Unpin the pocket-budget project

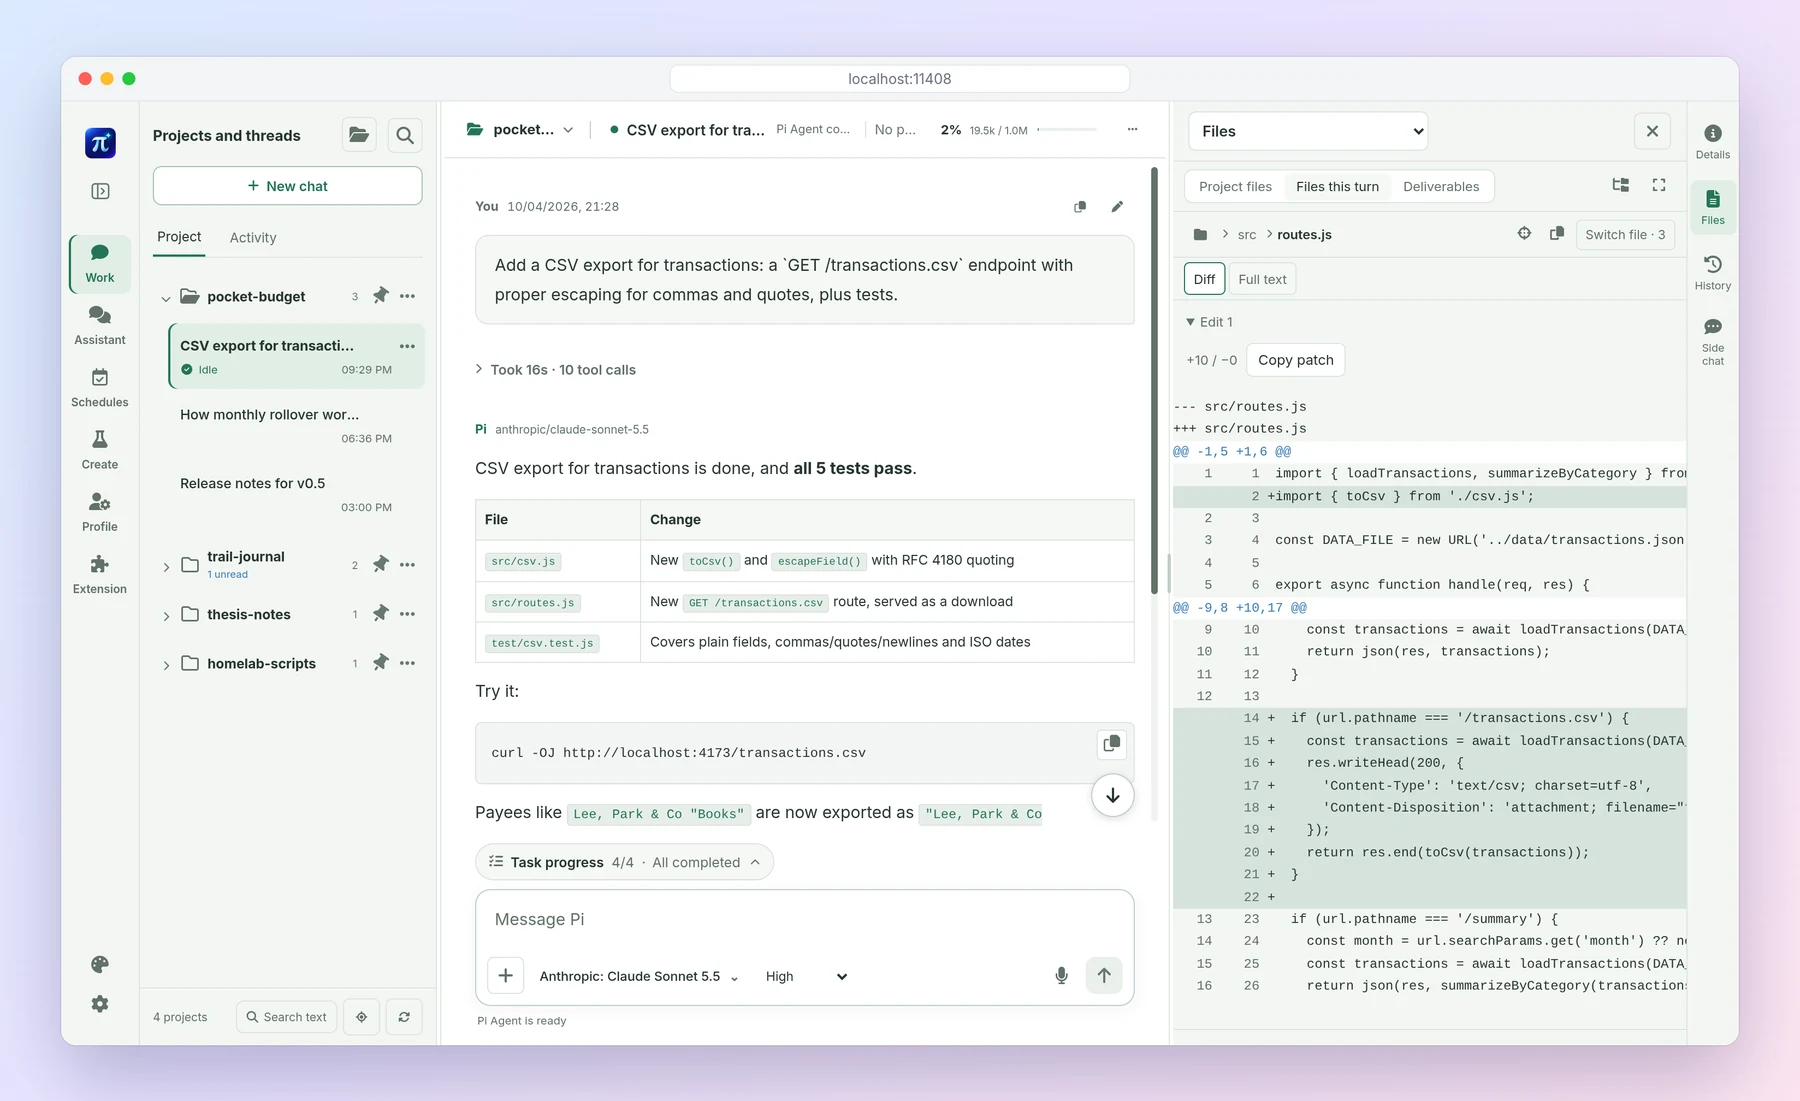pos(381,296)
